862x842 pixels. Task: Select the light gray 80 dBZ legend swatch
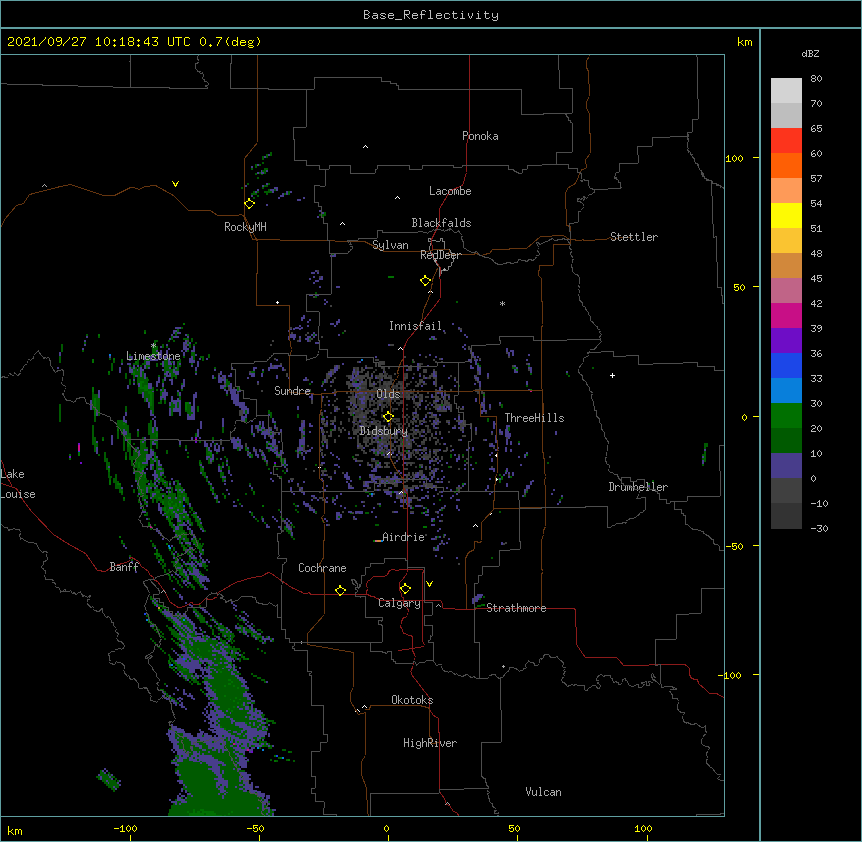pyautogui.click(x=786, y=91)
